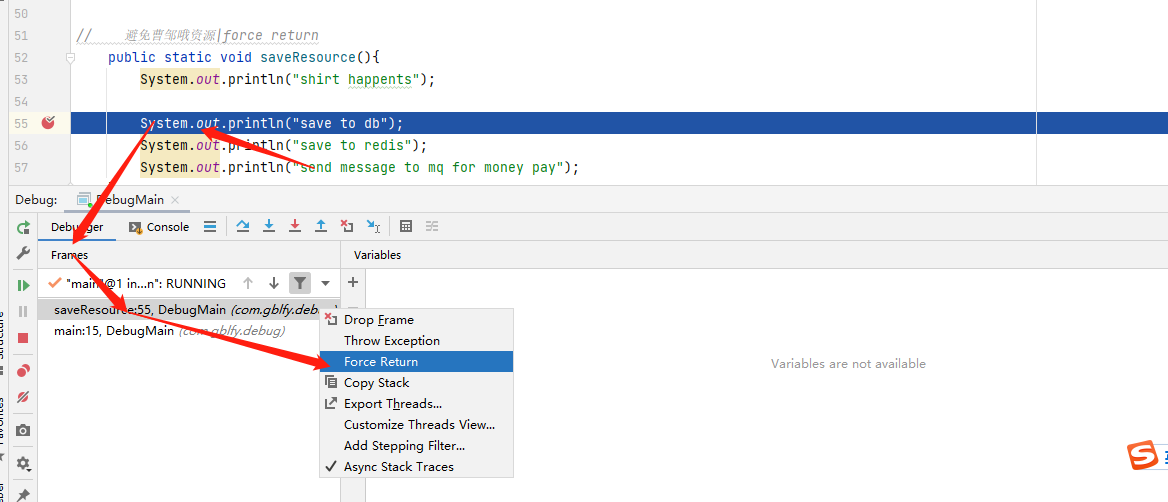Screen dimensions: 1168x502
Task: Expand the thread selector dropdown arrow
Action: tap(326, 283)
